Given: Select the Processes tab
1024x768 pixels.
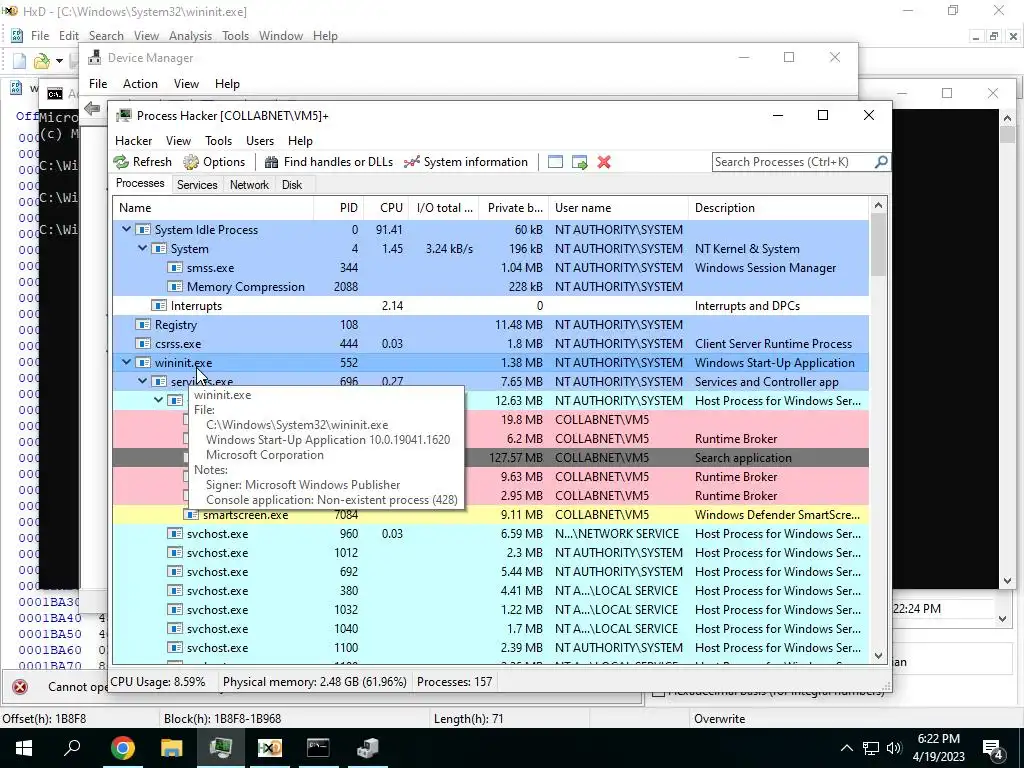Looking at the screenshot, I should (x=140, y=184).
